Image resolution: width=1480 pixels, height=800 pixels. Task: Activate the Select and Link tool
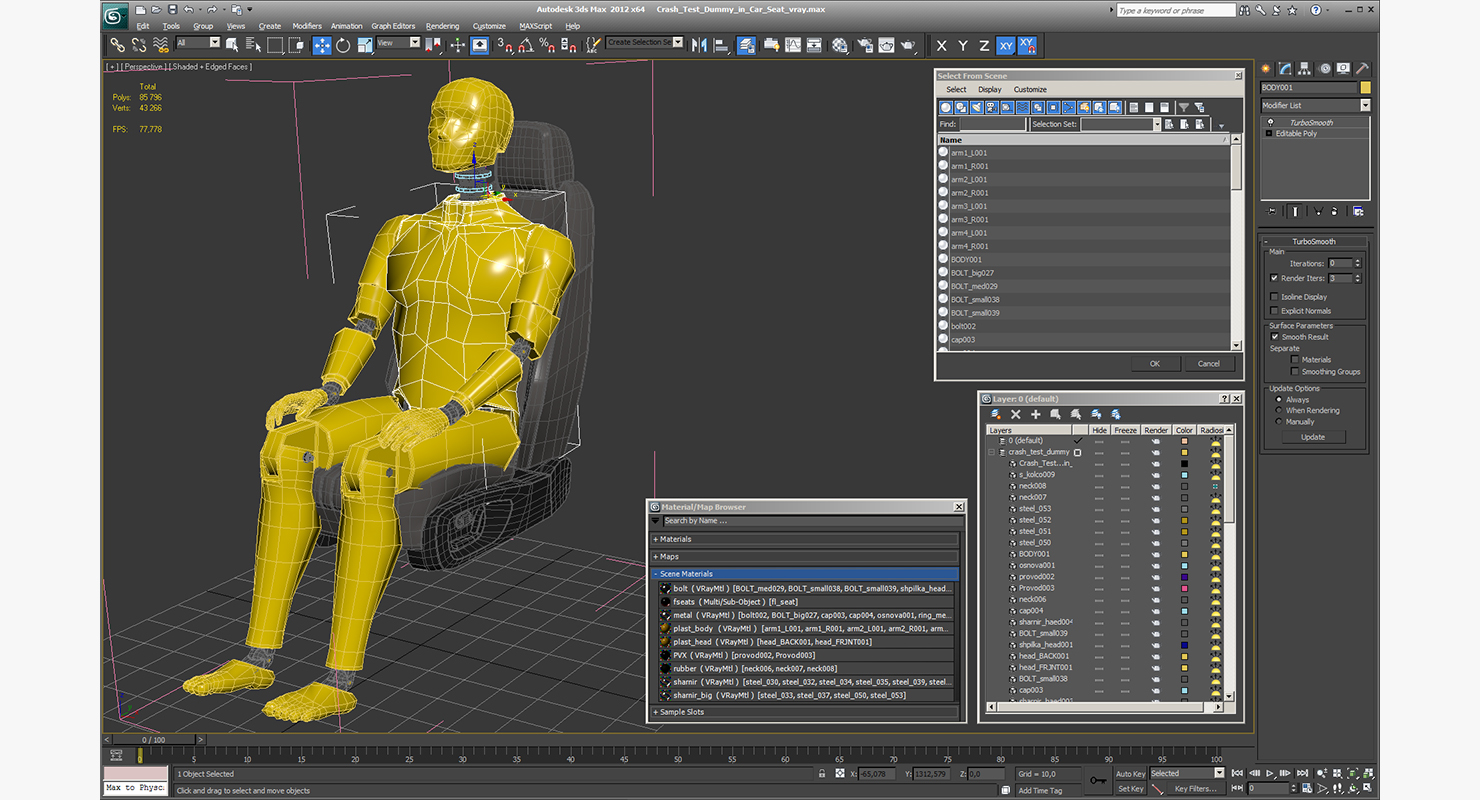[x=118, y=45]
